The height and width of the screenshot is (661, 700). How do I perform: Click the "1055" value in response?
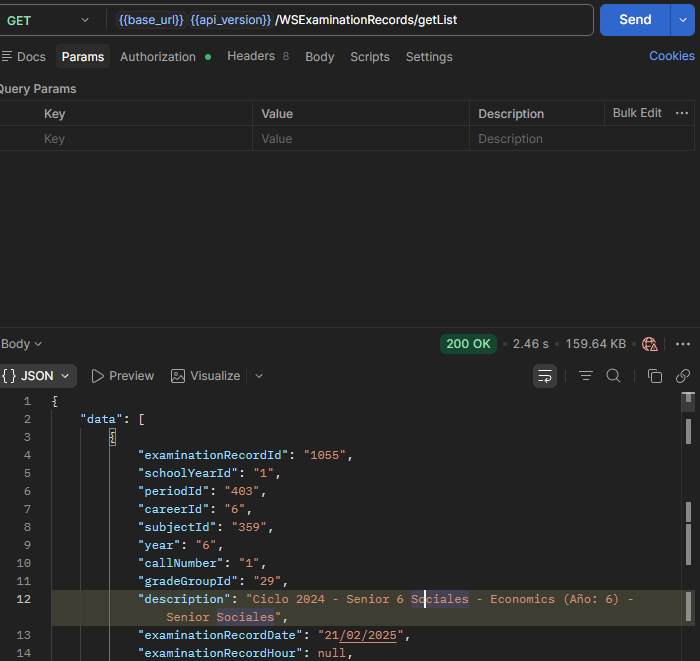pyautogui.click(x=325, y=455)
